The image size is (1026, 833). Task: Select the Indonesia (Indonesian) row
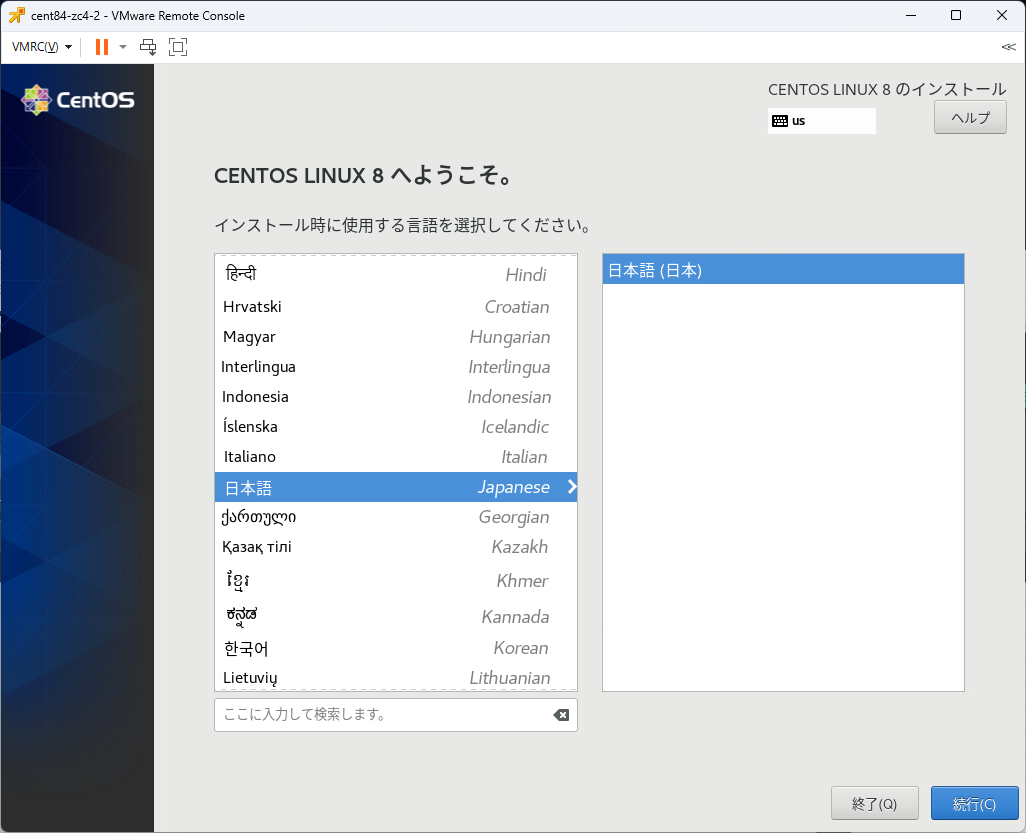click(x=396, y=397)
